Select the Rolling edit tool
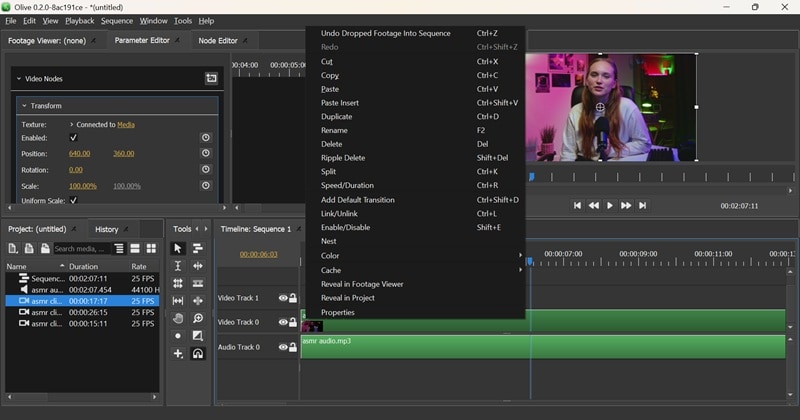 tap(178, 283)
